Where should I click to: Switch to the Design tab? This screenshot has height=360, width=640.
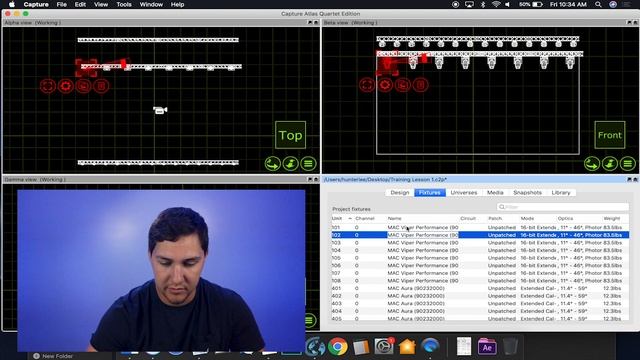tap(400, 192)
